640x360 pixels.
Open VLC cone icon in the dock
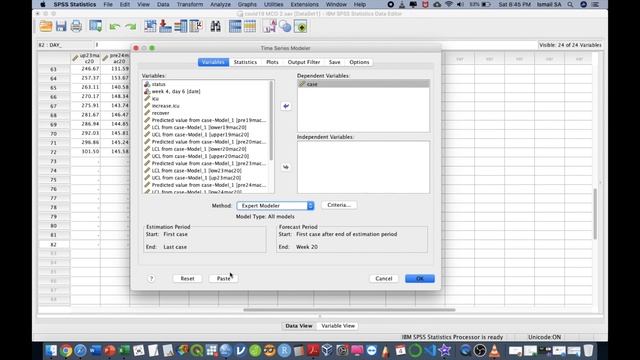coord(494,350)
